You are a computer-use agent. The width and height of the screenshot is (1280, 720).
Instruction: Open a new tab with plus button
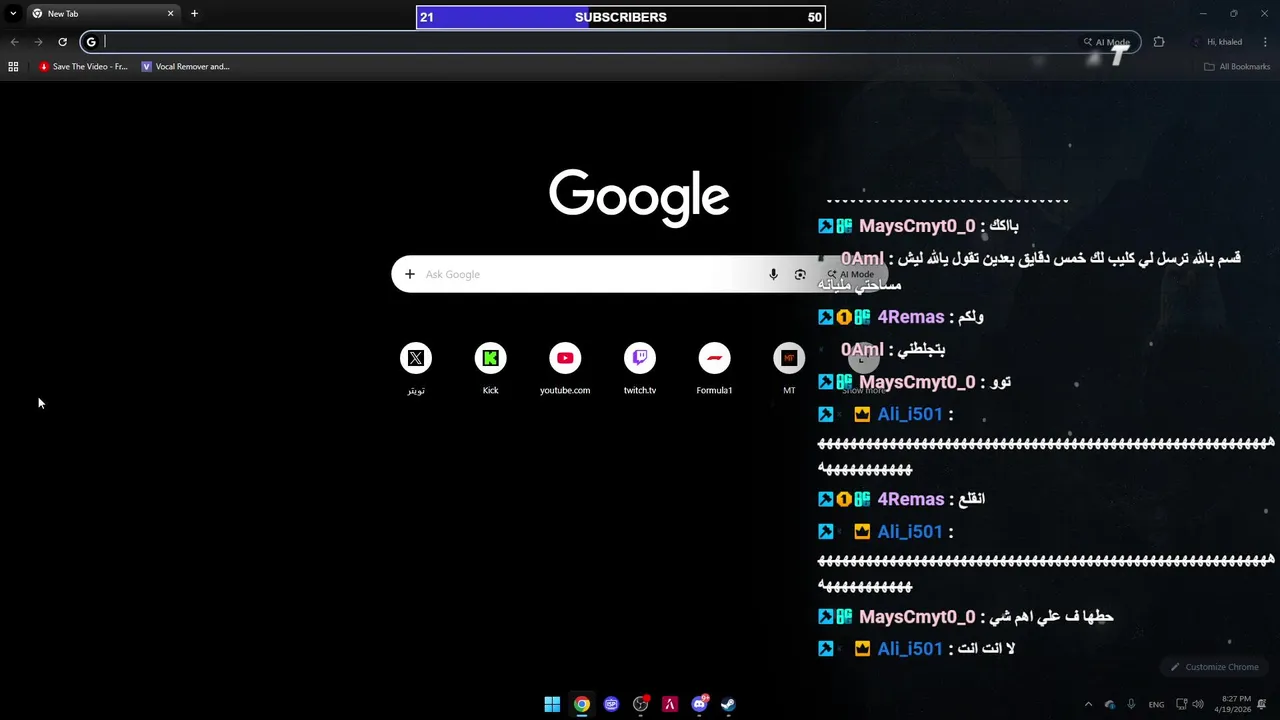(194, 14)
